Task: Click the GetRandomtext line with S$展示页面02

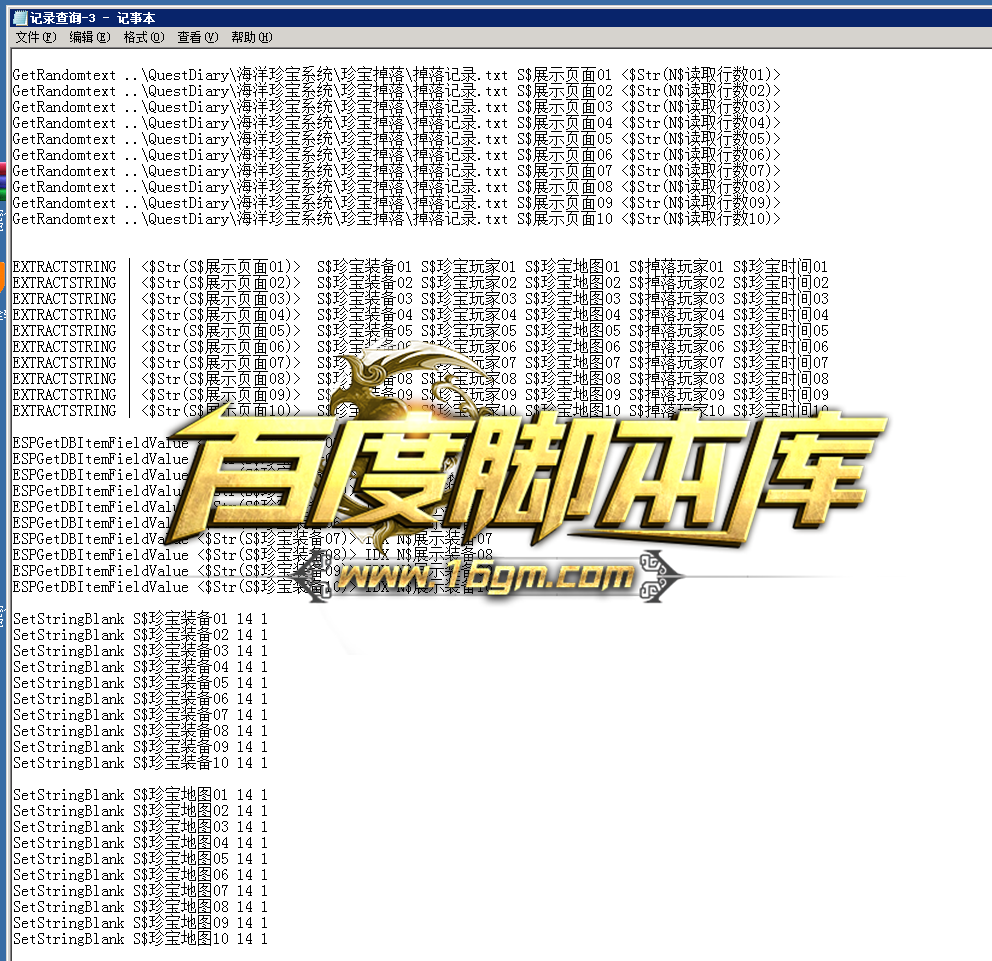Action: (x=397, y=91)
